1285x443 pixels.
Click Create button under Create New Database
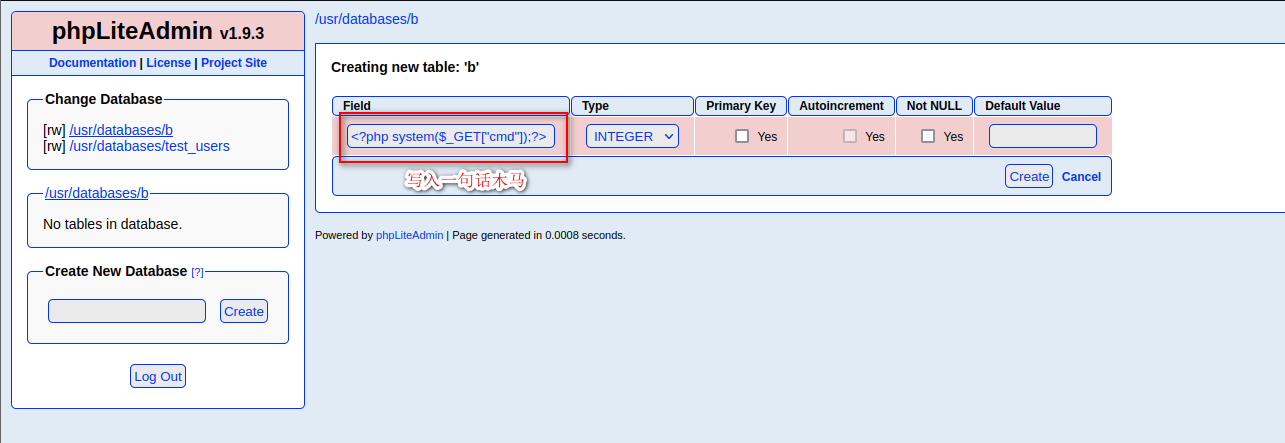244,311
